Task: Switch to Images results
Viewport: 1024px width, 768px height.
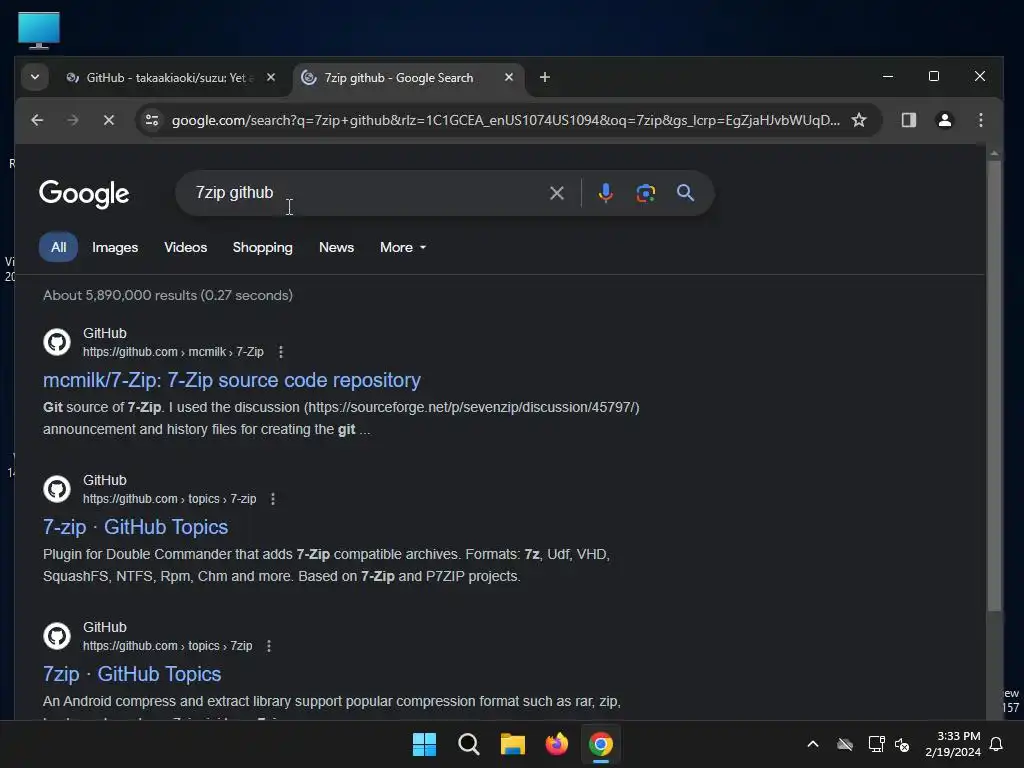Action: 115,247
